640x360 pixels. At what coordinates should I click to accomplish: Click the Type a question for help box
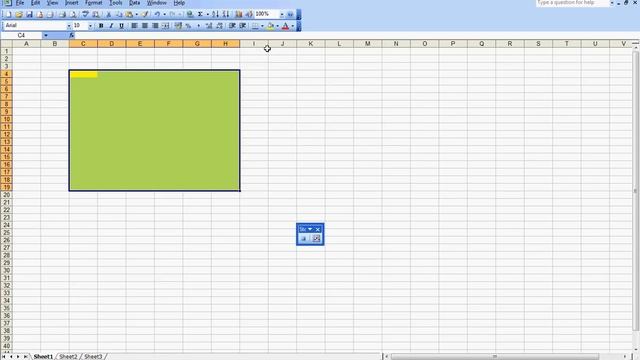point(572,3)
